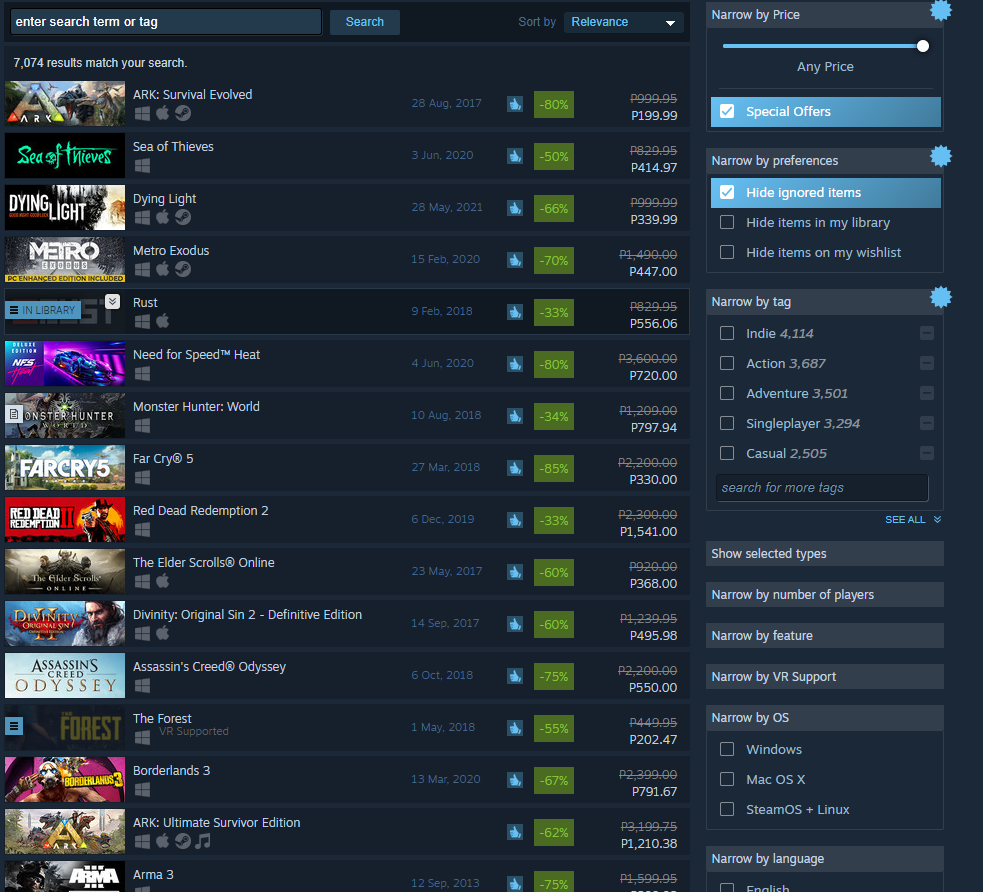This screenshot has width=983, height=892.
Task: Click the Windows icon under Need for Speed Heat
Action: pos(142,373)
